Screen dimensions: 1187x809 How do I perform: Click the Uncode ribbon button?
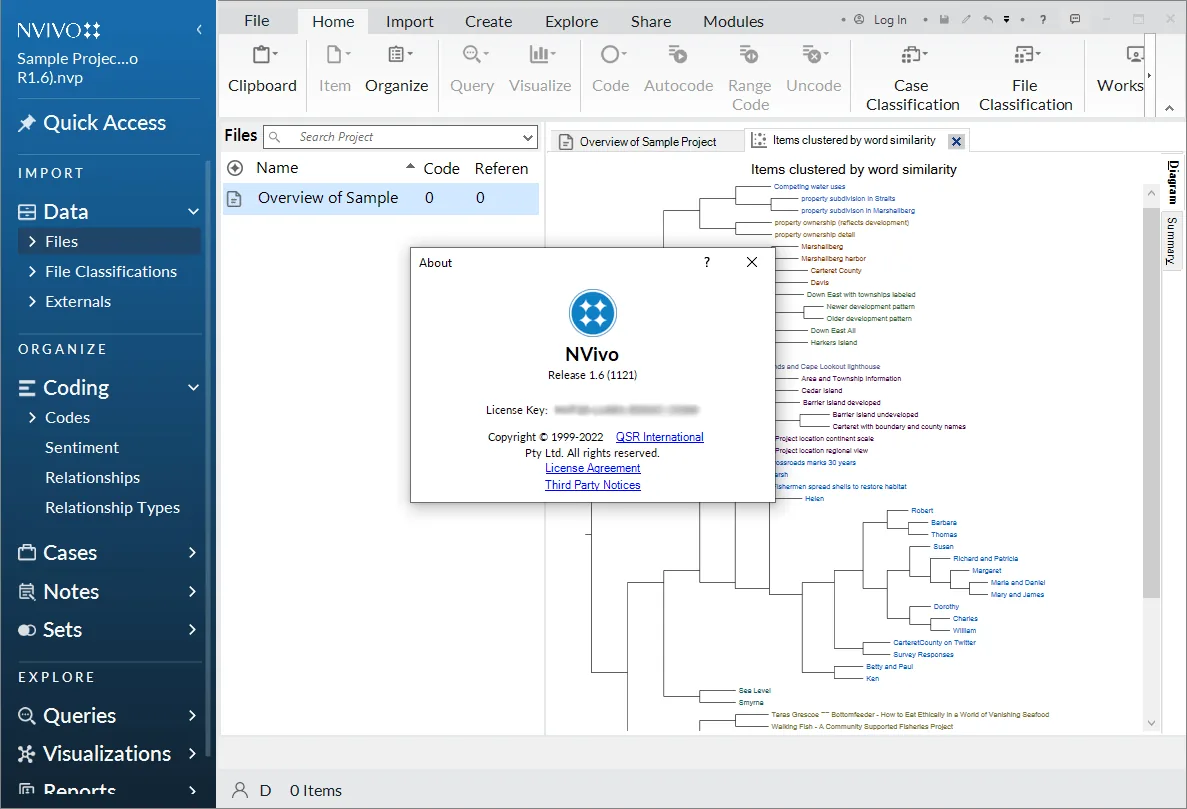point(814,70)
